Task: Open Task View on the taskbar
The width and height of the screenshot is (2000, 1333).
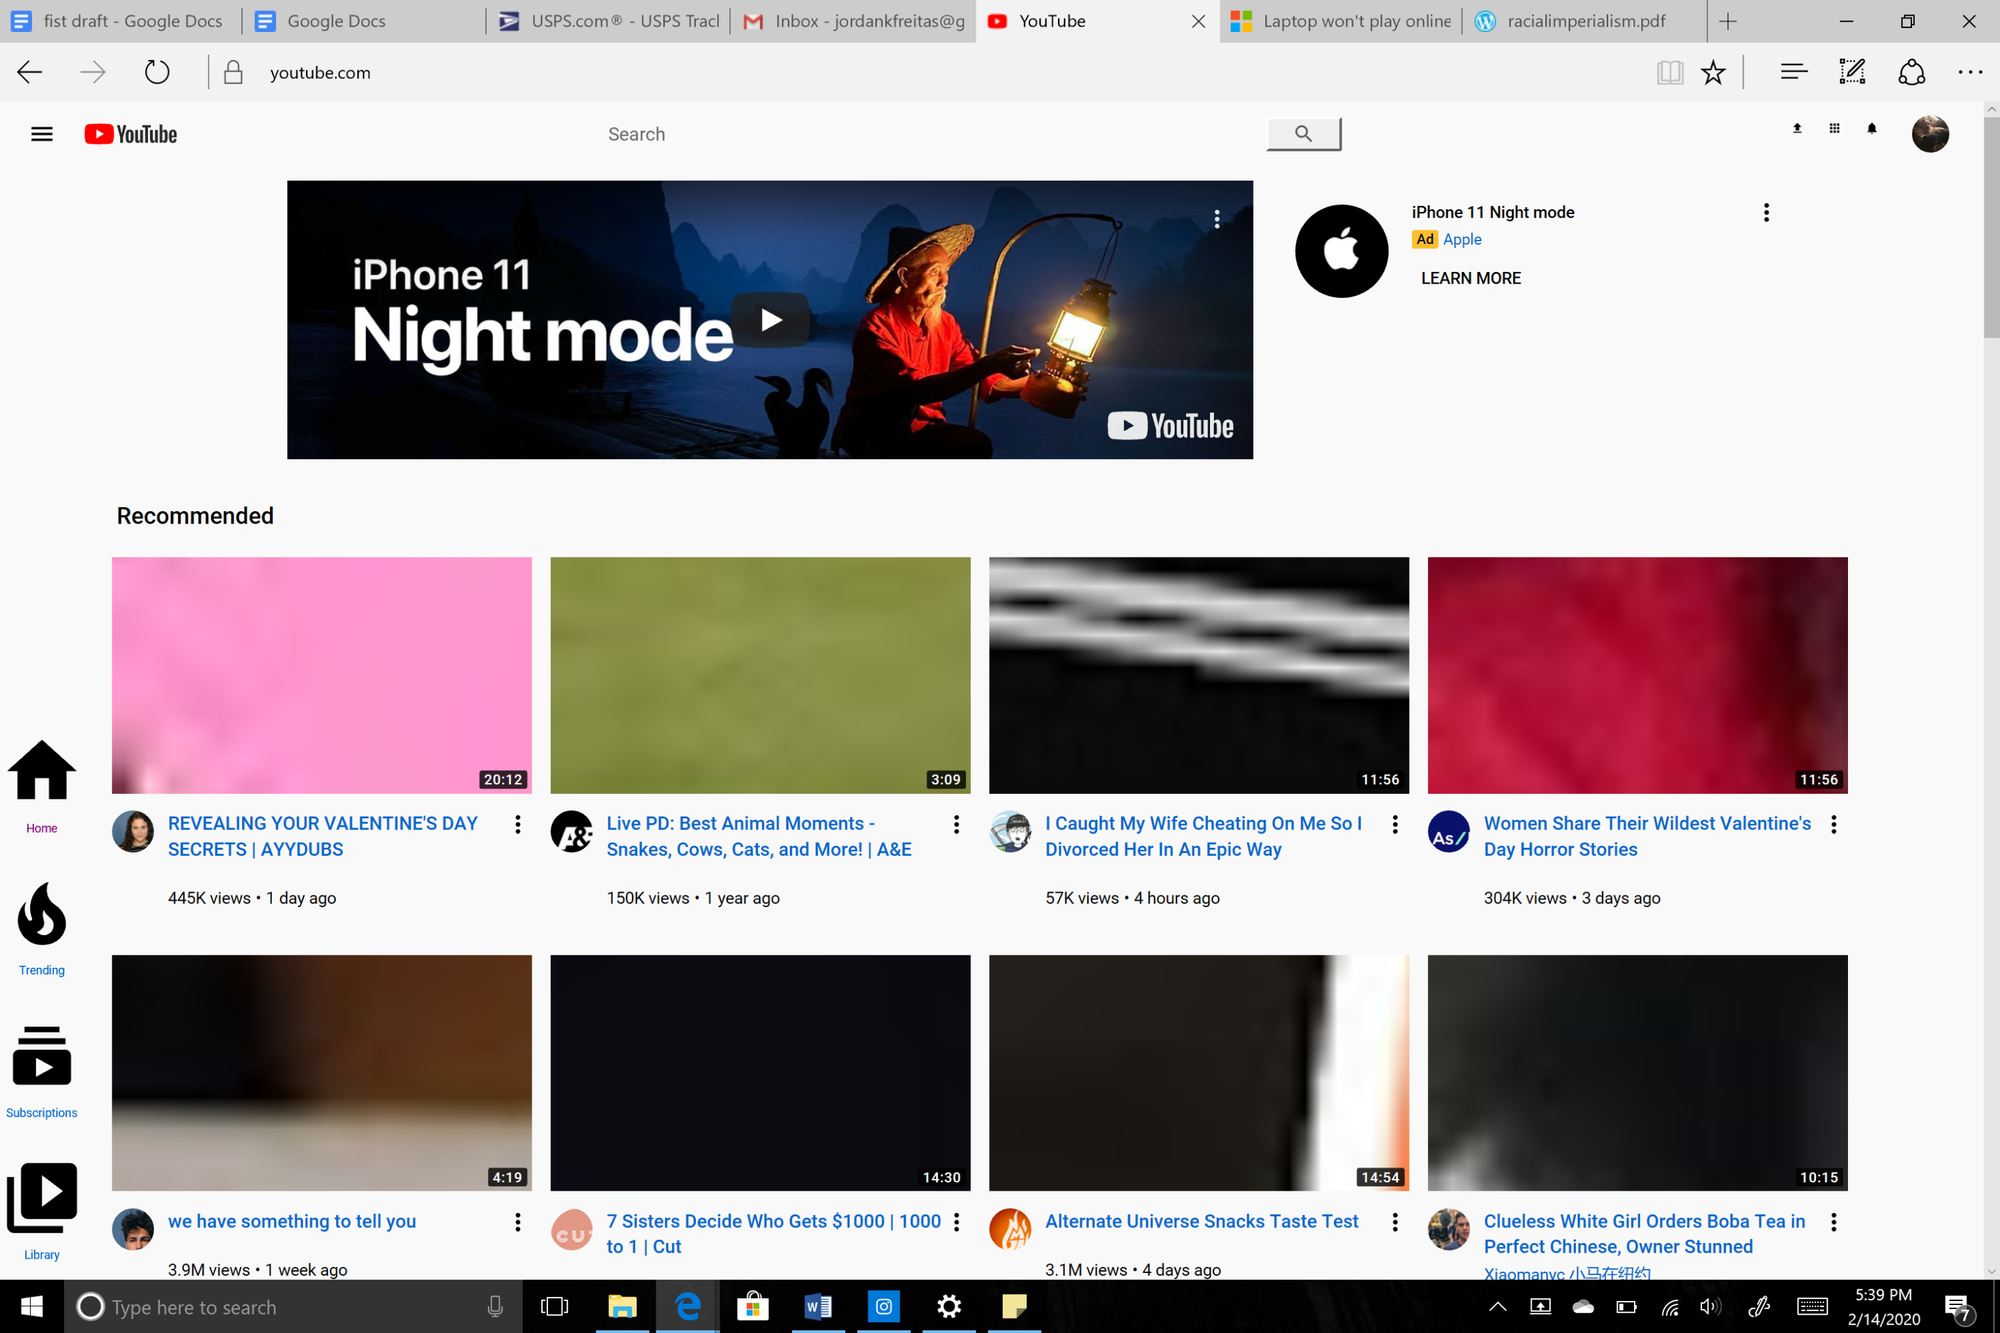Action: coord(554,1306)
